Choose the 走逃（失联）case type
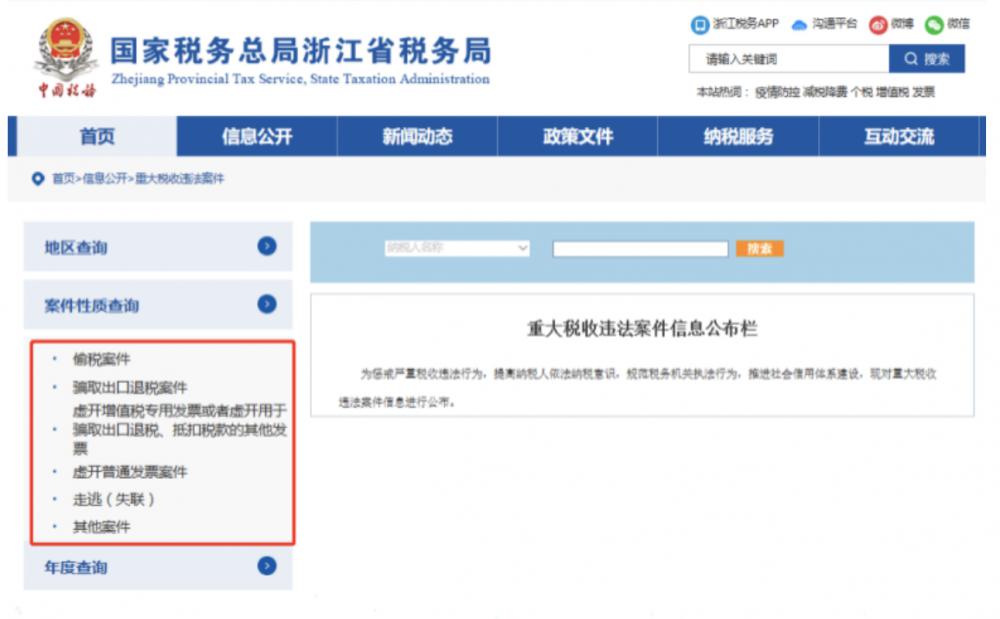The width and height of the screenshot is (1000, 619). click(114, 499)
